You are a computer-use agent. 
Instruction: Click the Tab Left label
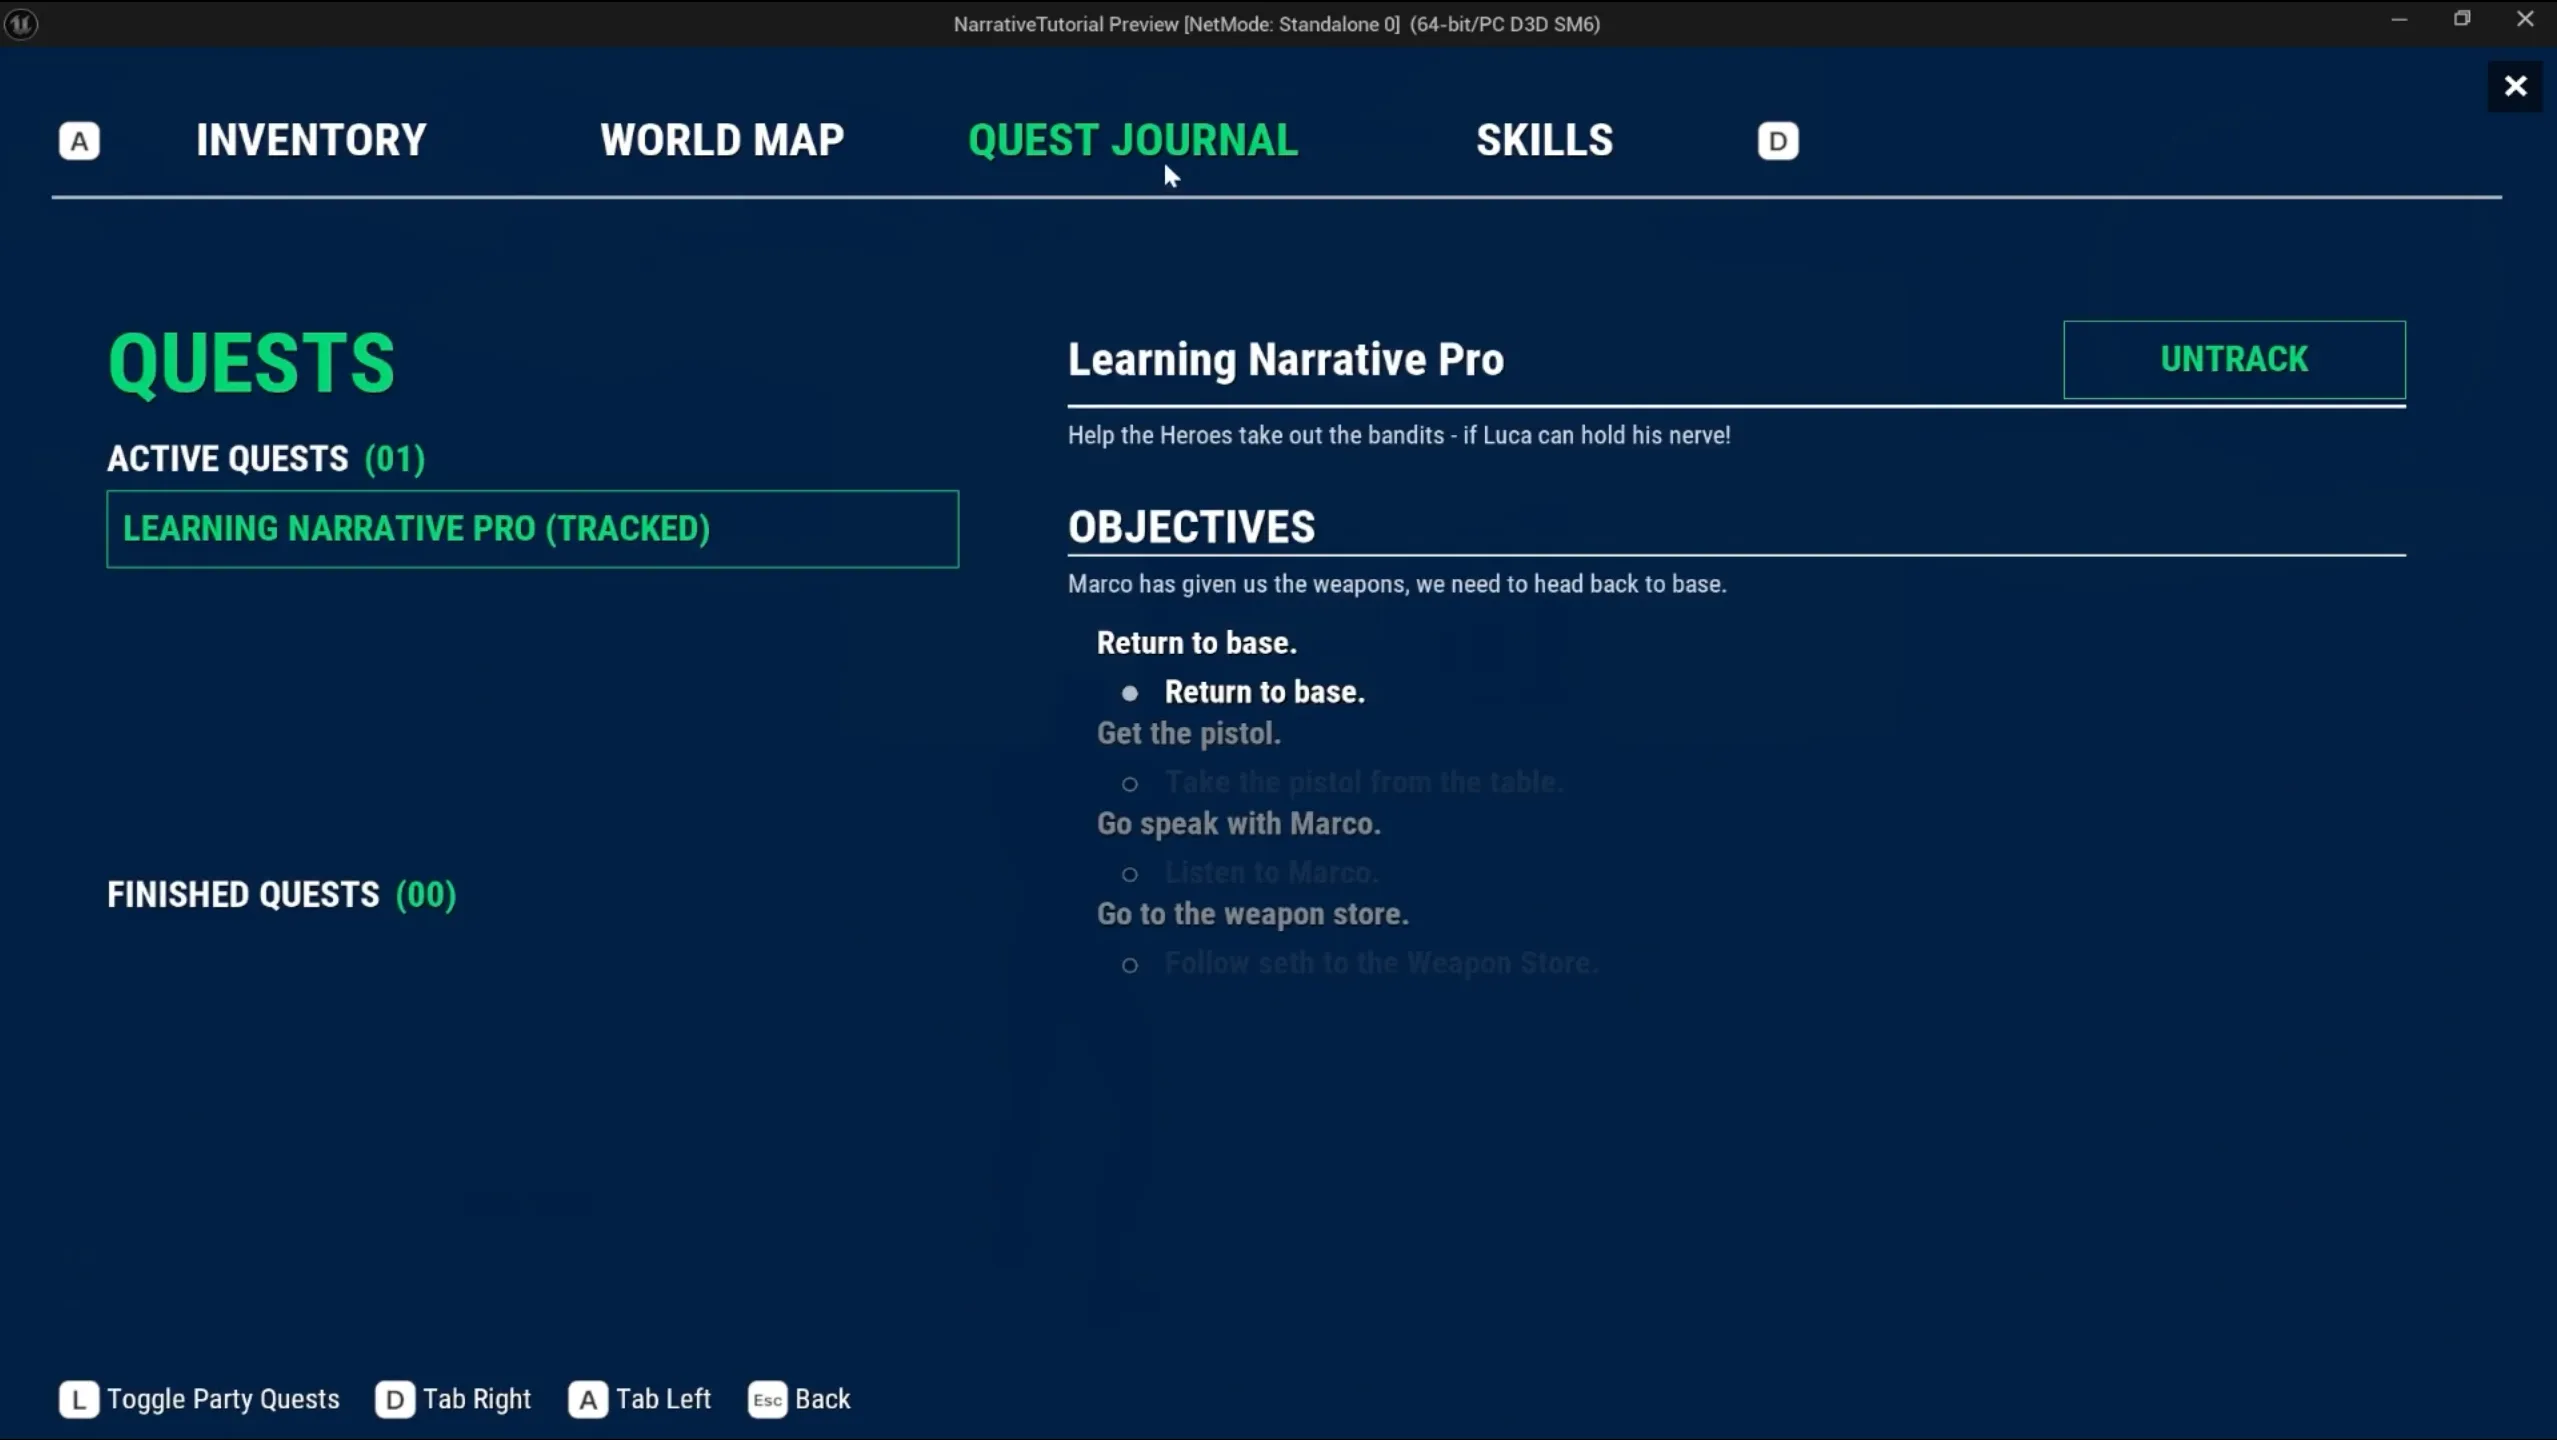click(x=663, y=1399)
